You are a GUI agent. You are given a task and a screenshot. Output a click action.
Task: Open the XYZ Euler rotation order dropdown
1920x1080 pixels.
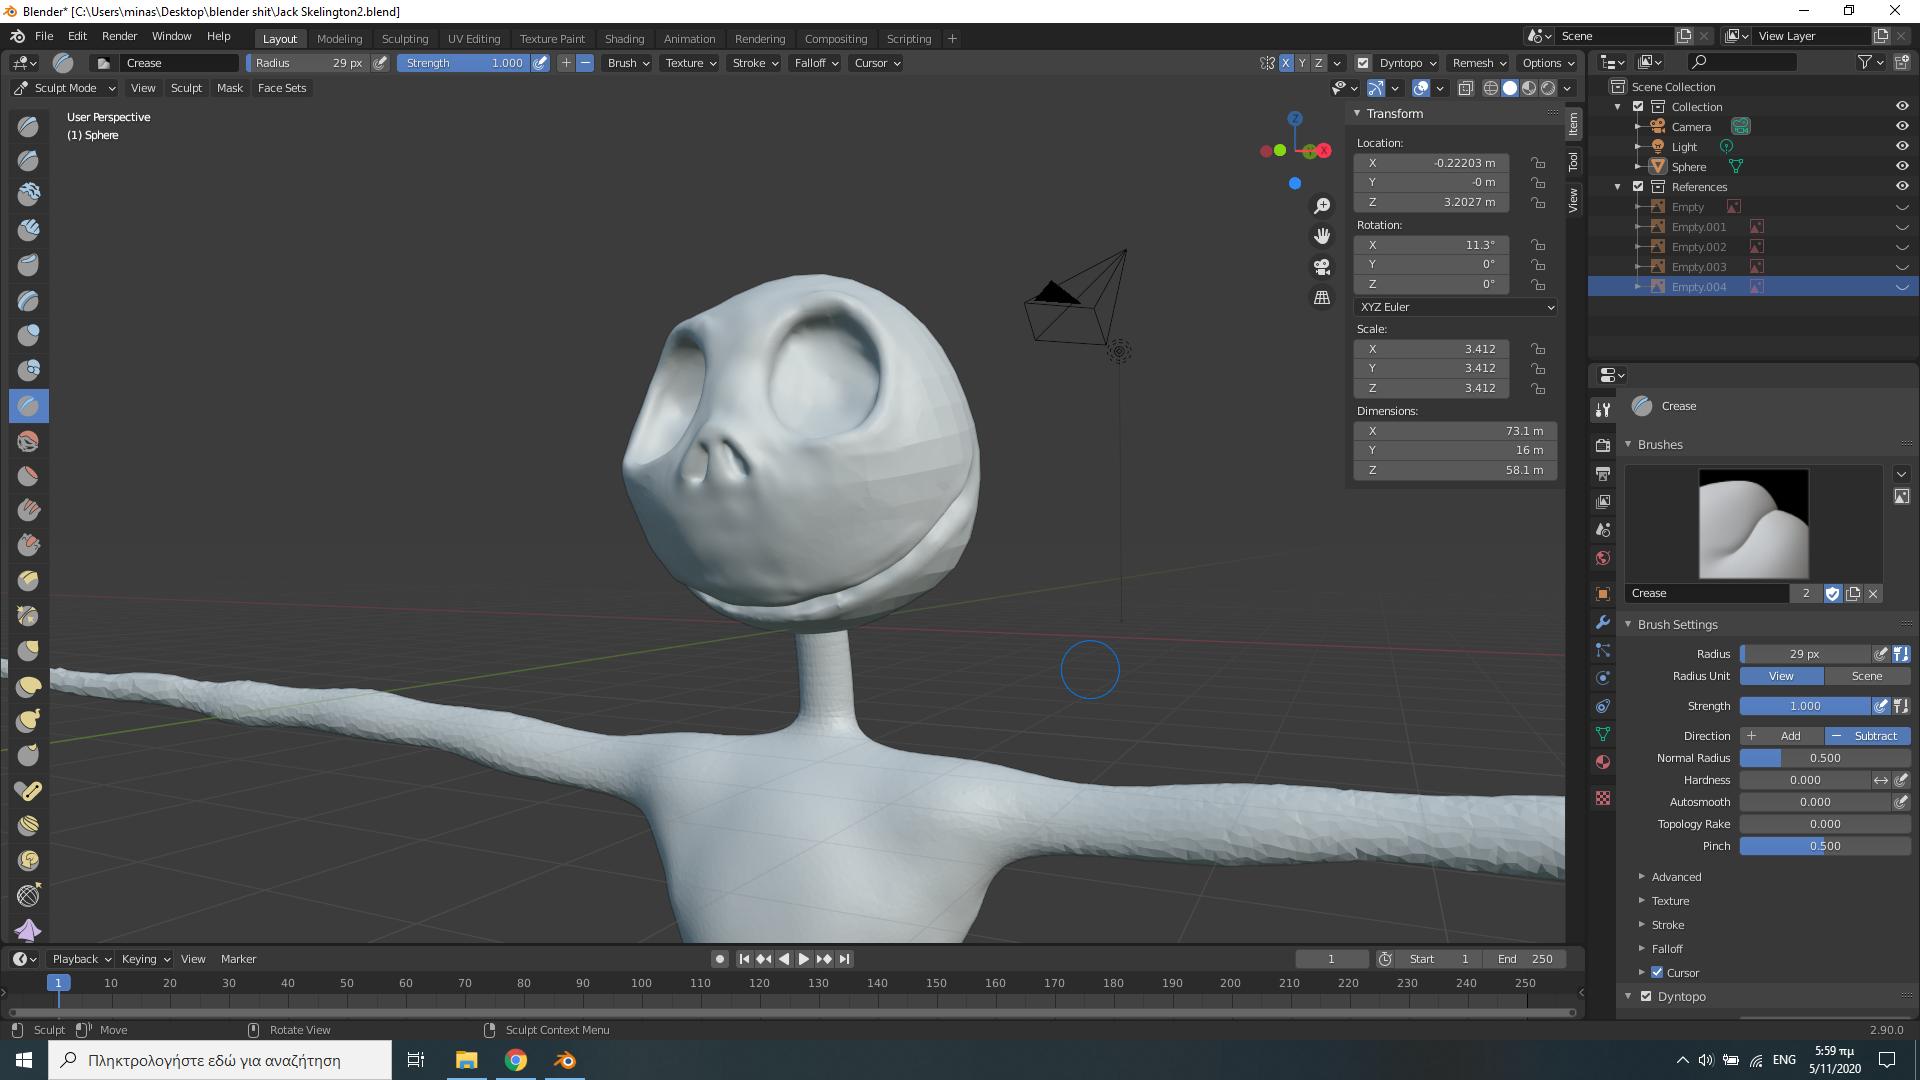coord(1455,307)
